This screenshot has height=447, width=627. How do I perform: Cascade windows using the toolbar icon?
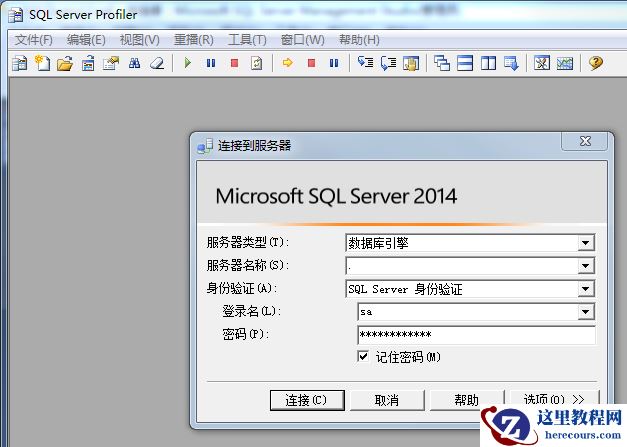point(442,63)
